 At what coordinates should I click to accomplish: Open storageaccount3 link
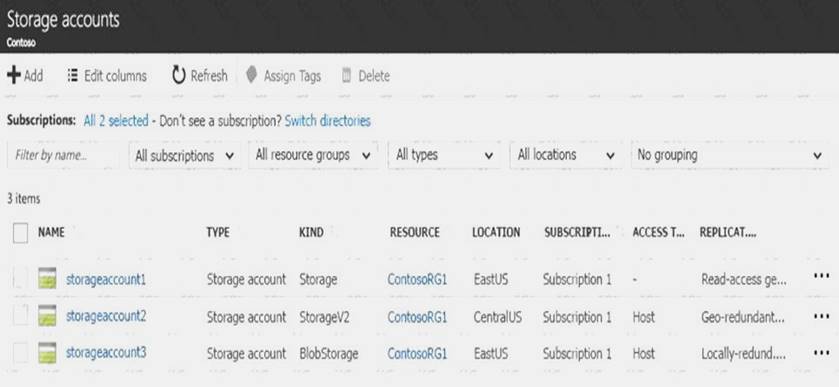pyautogui.click(x=105, y=353)
